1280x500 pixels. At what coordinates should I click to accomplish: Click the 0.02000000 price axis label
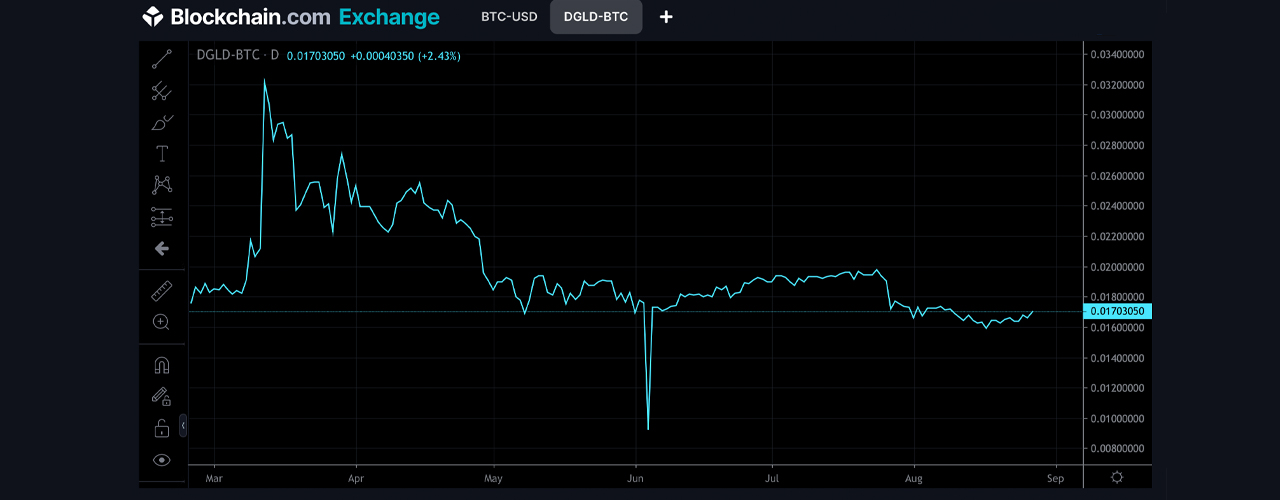1117,267
